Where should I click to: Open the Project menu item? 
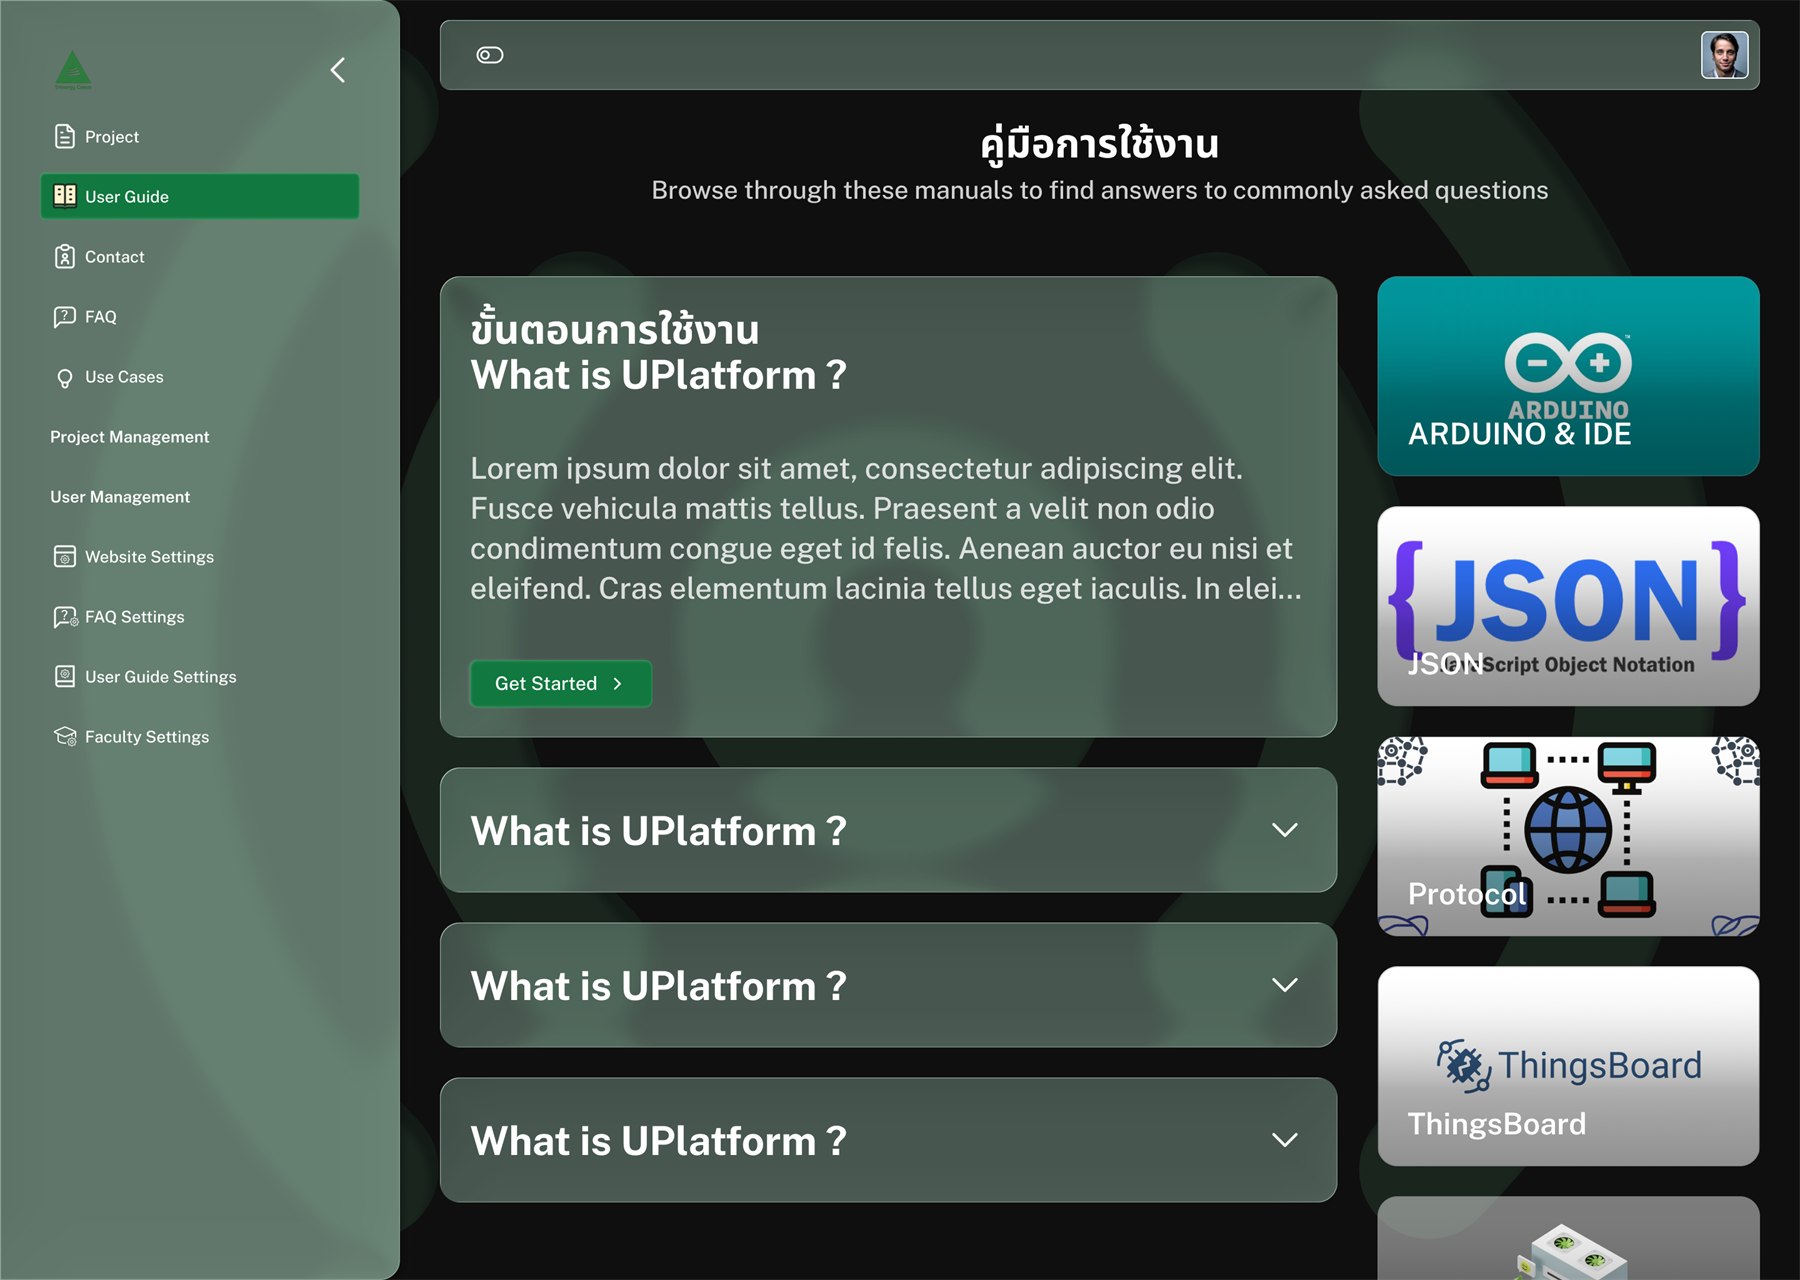200,137
